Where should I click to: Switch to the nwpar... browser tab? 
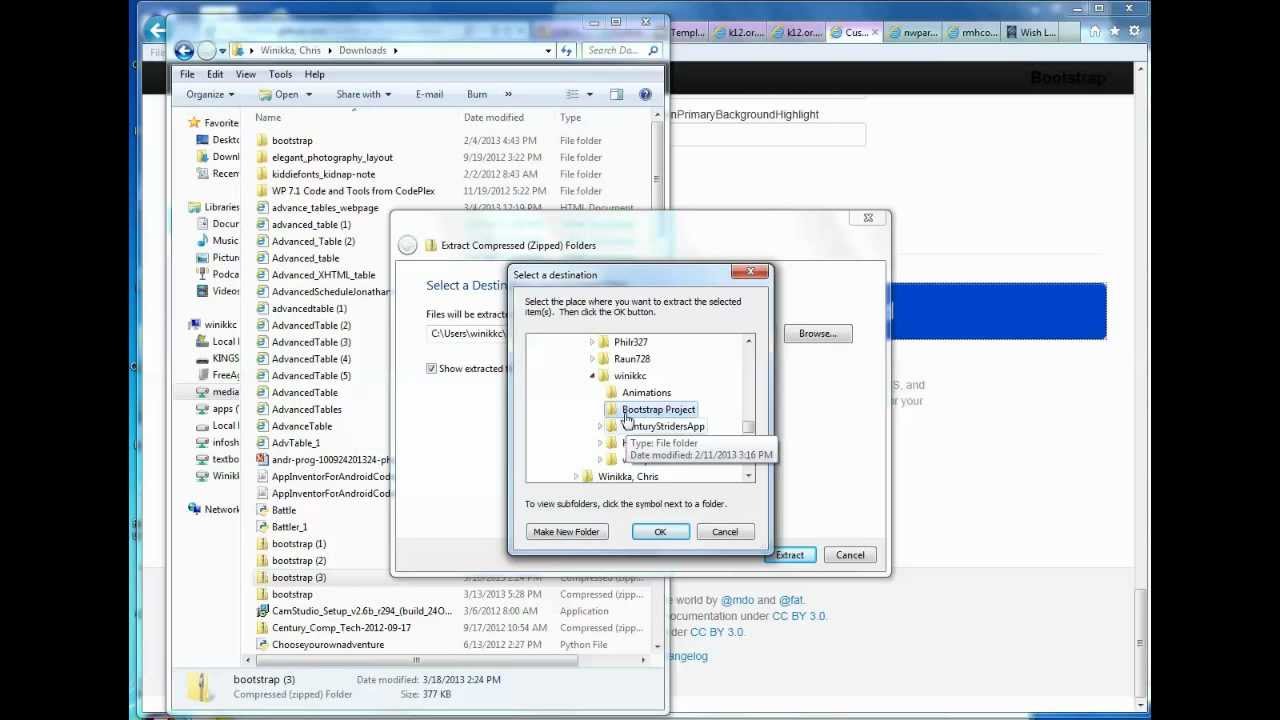click(913, 33)
